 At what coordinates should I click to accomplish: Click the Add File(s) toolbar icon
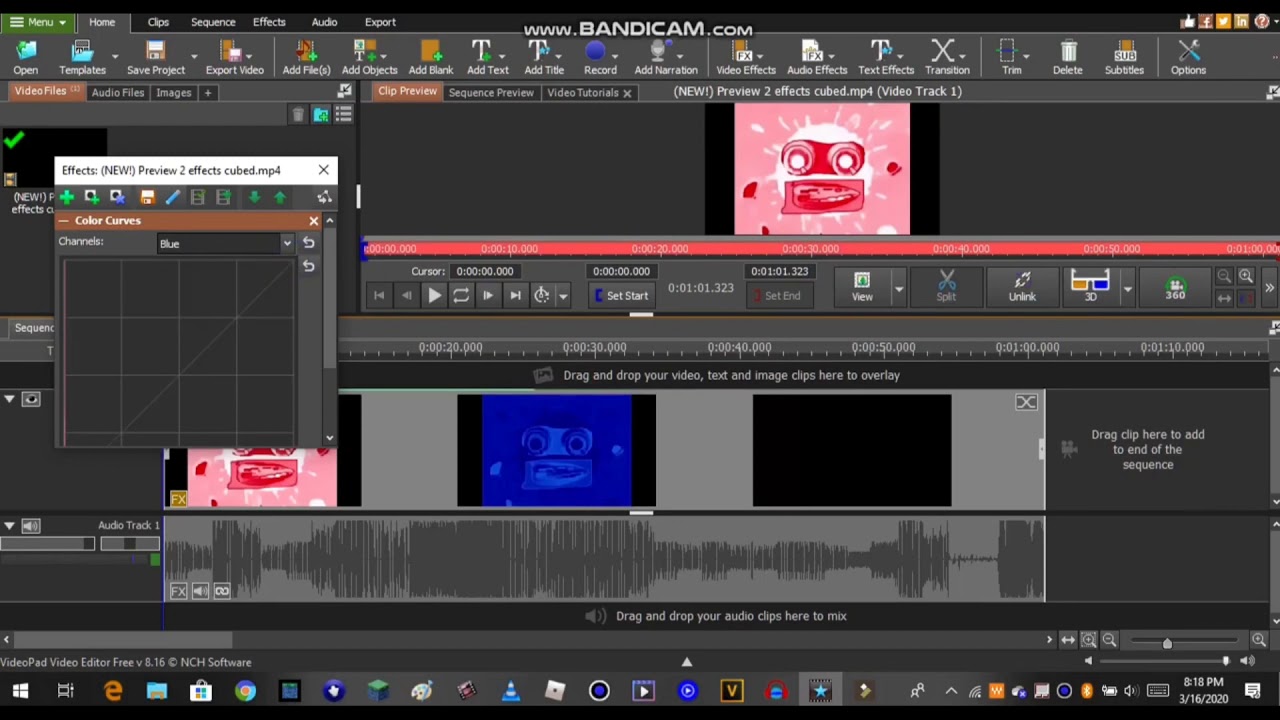[306, 57]
